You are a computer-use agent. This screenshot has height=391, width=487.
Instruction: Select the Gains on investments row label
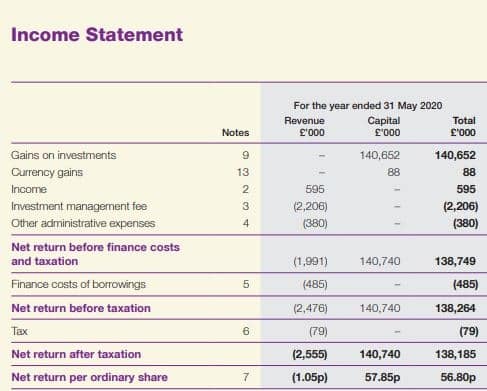point(64,155)
